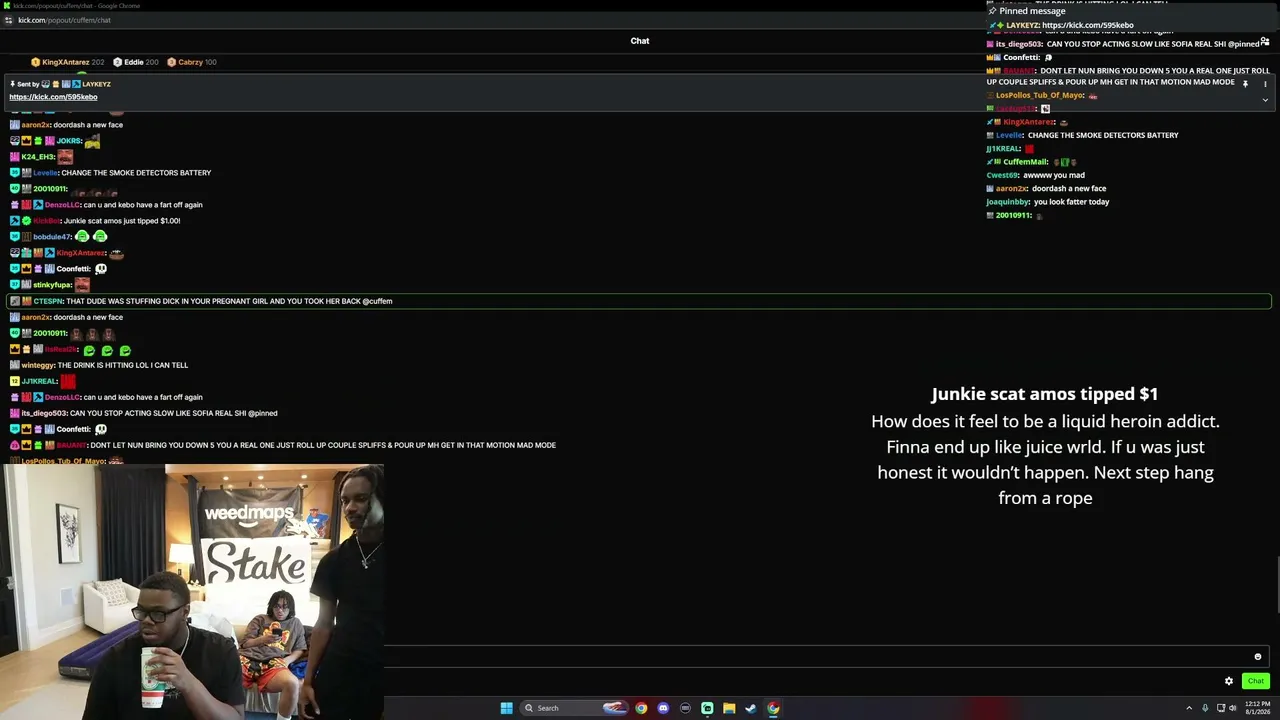Open the chat settings gear icon

click(1229, 681)
